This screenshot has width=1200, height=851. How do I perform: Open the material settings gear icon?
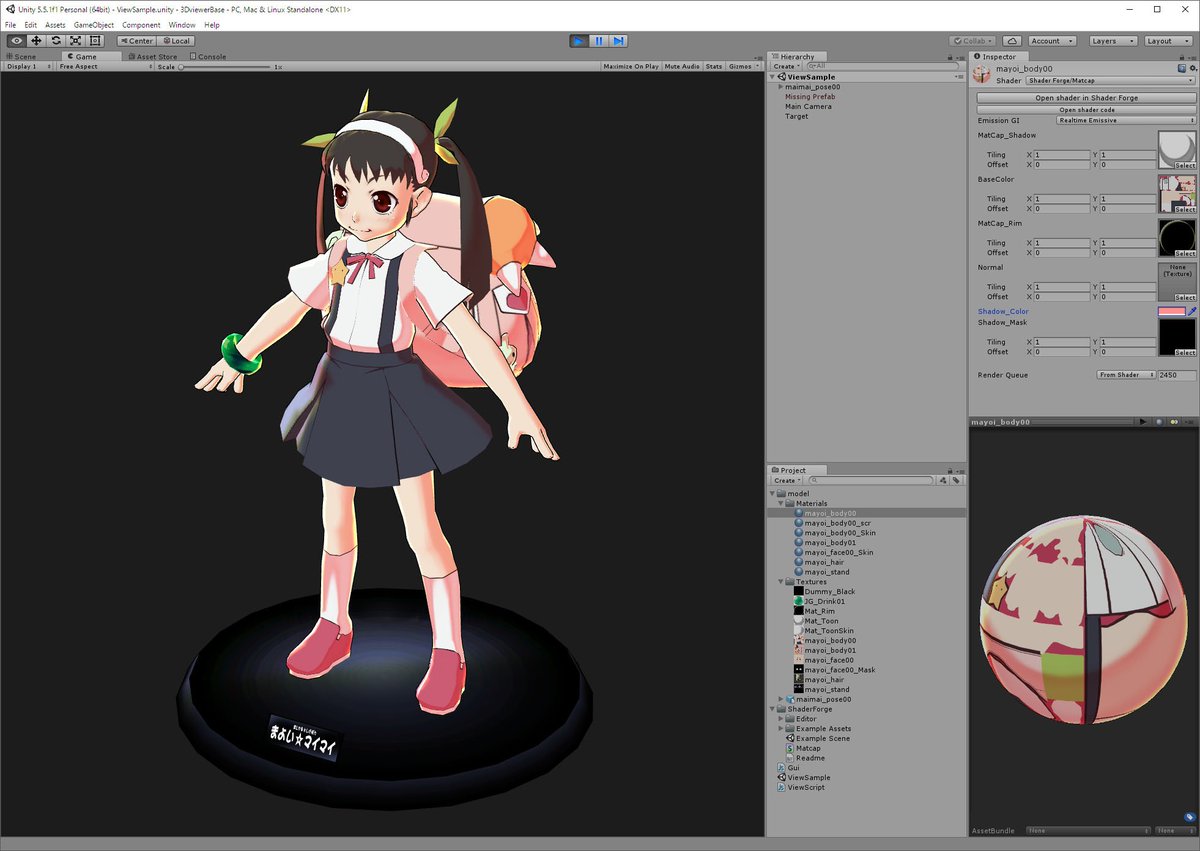[1192, 68]
